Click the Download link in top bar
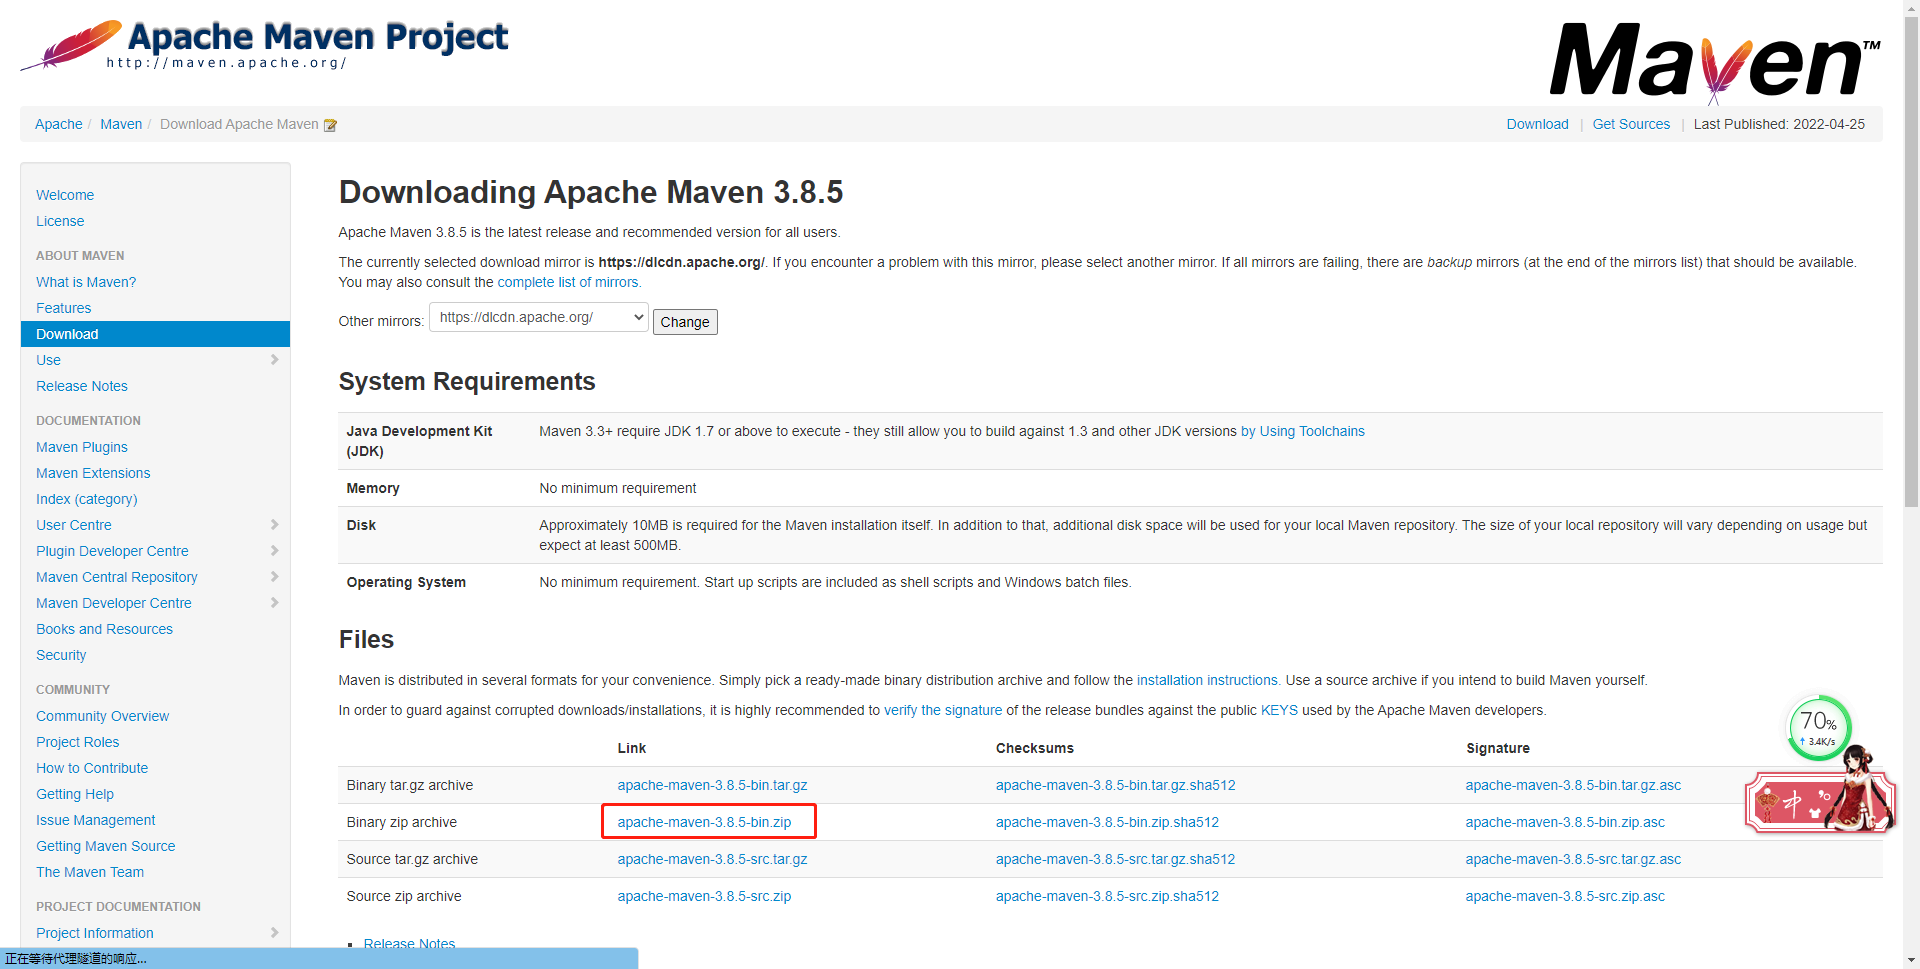Viewport: 1920px width, 969px height. pos(1537,124)
